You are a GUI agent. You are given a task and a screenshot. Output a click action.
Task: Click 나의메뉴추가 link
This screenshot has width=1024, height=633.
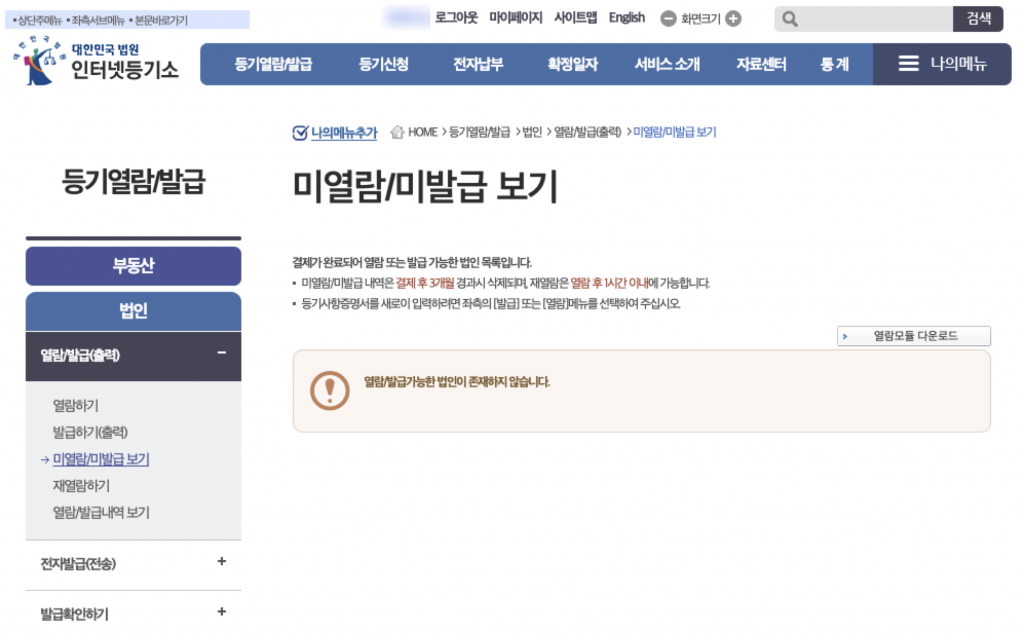[x=344, y=133]
